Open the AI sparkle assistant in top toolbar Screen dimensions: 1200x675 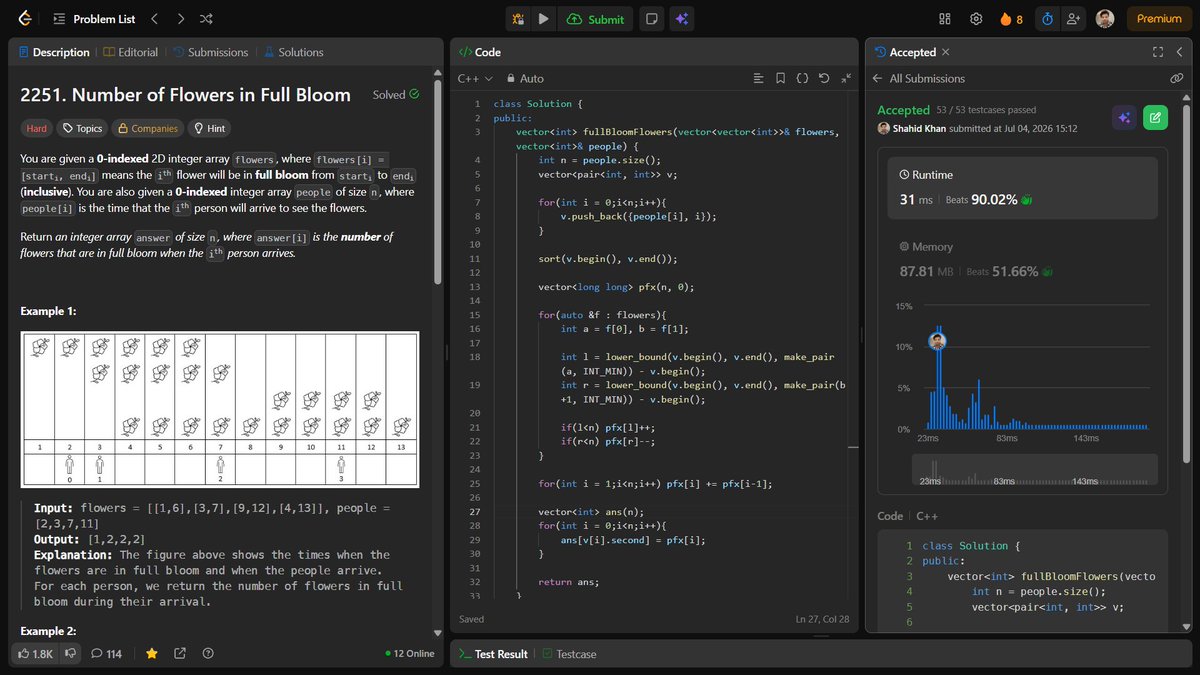682,18
